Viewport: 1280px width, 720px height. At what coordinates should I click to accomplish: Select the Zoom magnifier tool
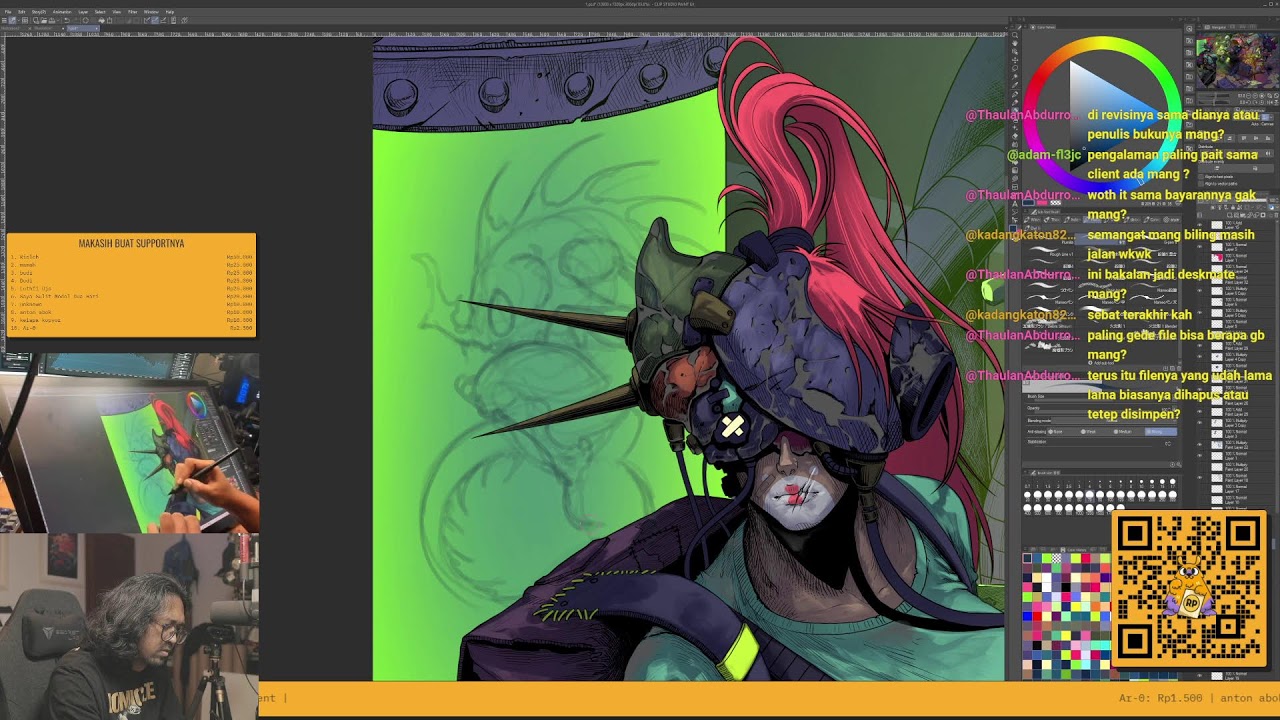pyautogui.click(x=1015, y=35)
